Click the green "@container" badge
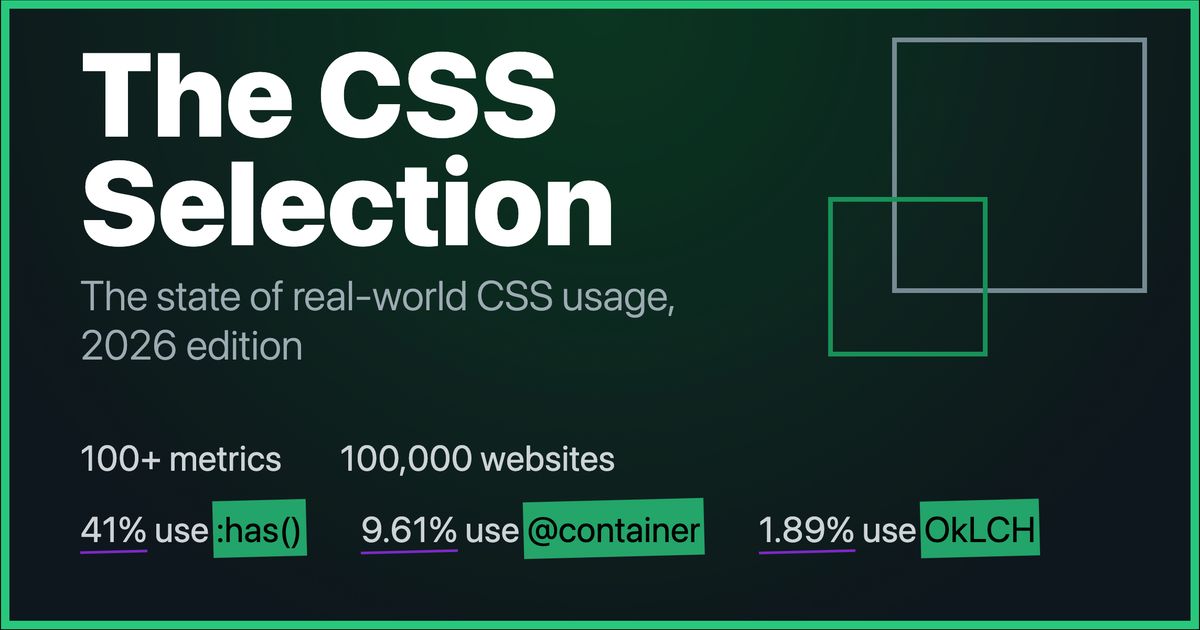 click(x=613, y=532)
